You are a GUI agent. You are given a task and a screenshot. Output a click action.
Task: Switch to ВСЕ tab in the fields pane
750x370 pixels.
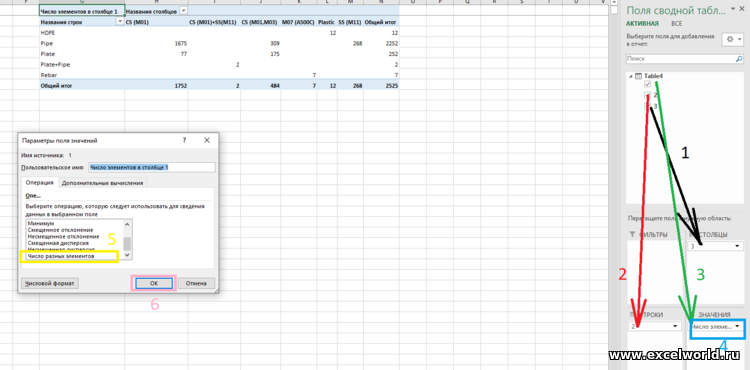tap(676, 23)
